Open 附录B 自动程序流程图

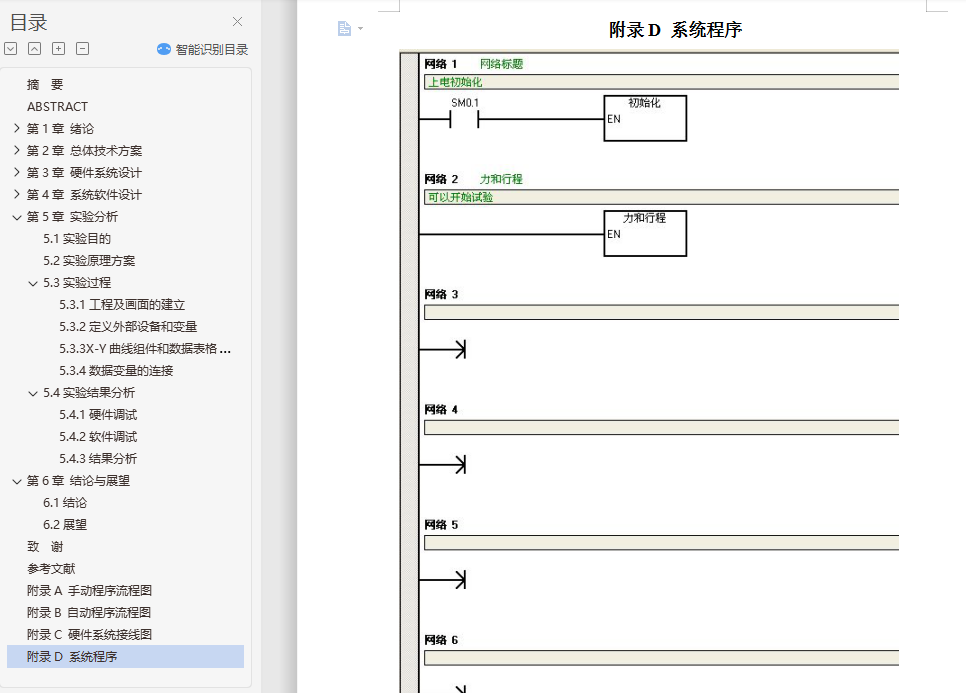coord(89,613)
